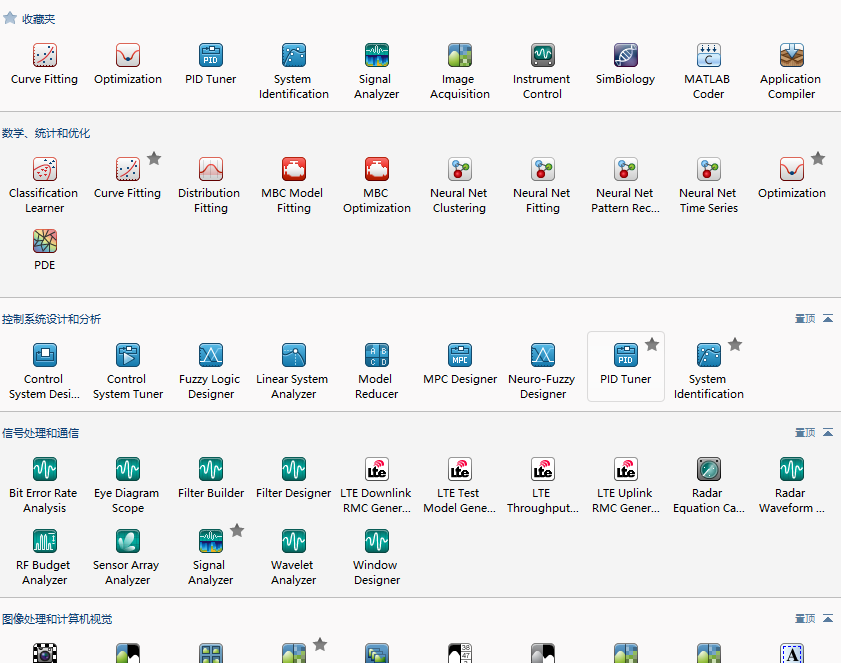Screen dimensions: 842x663
Task: Click 置顶 link for 信号处理和通信 section
Action: [x=804, y=433]
